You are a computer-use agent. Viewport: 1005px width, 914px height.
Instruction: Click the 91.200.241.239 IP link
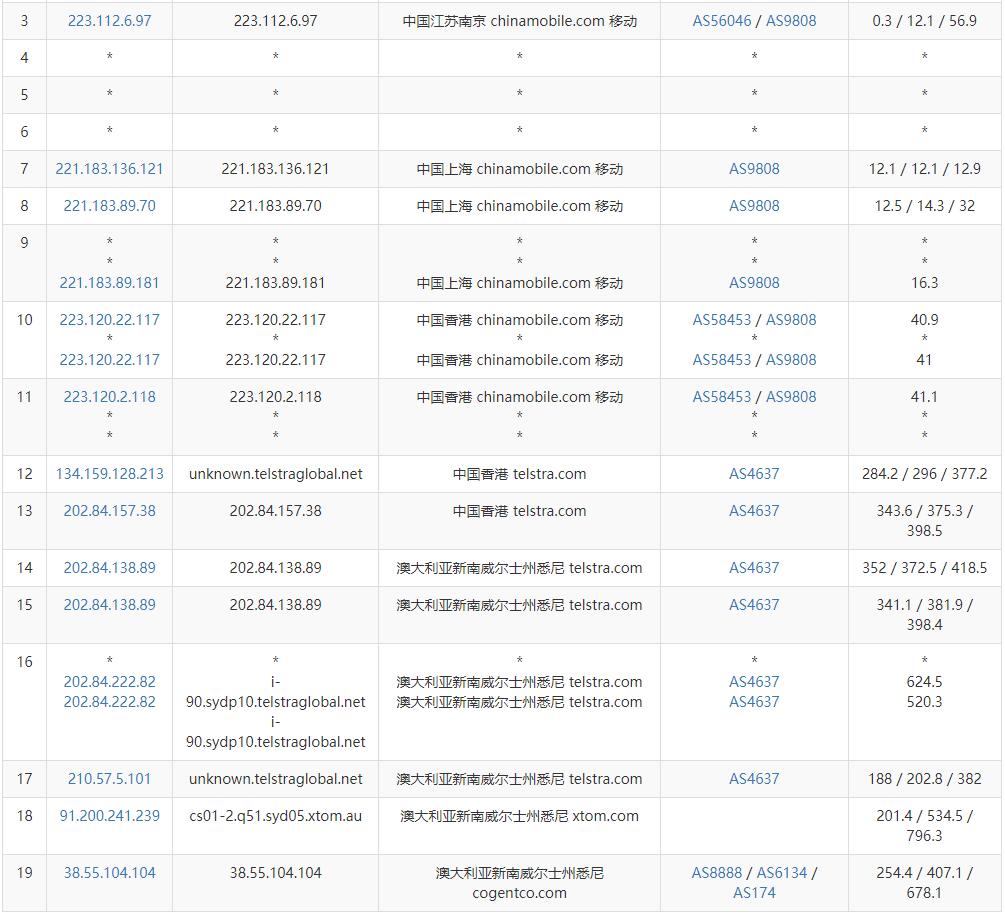pos(110,816)
